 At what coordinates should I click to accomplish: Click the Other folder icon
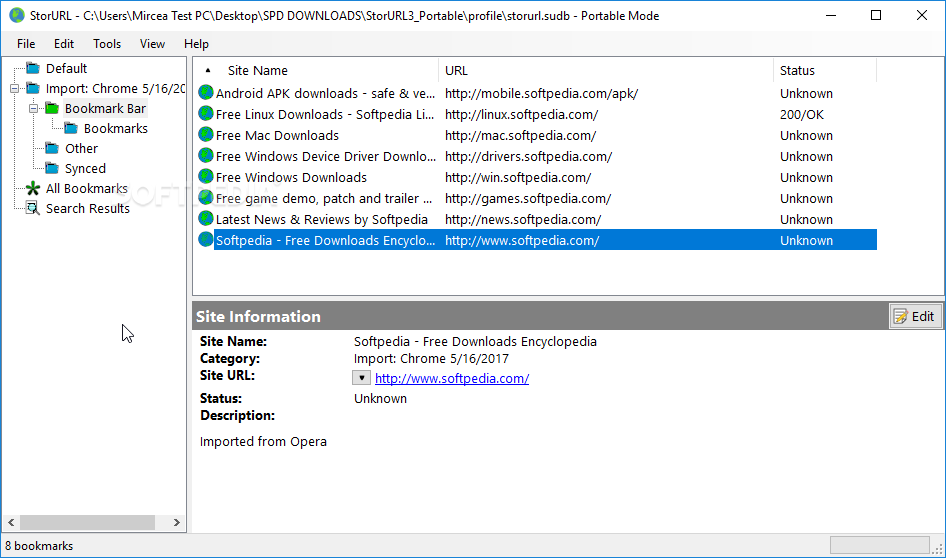pos(52,148)
